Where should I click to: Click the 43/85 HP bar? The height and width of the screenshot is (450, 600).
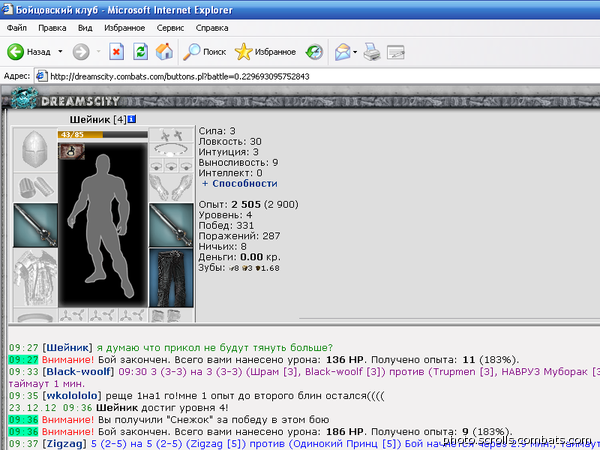pos(103,134)
